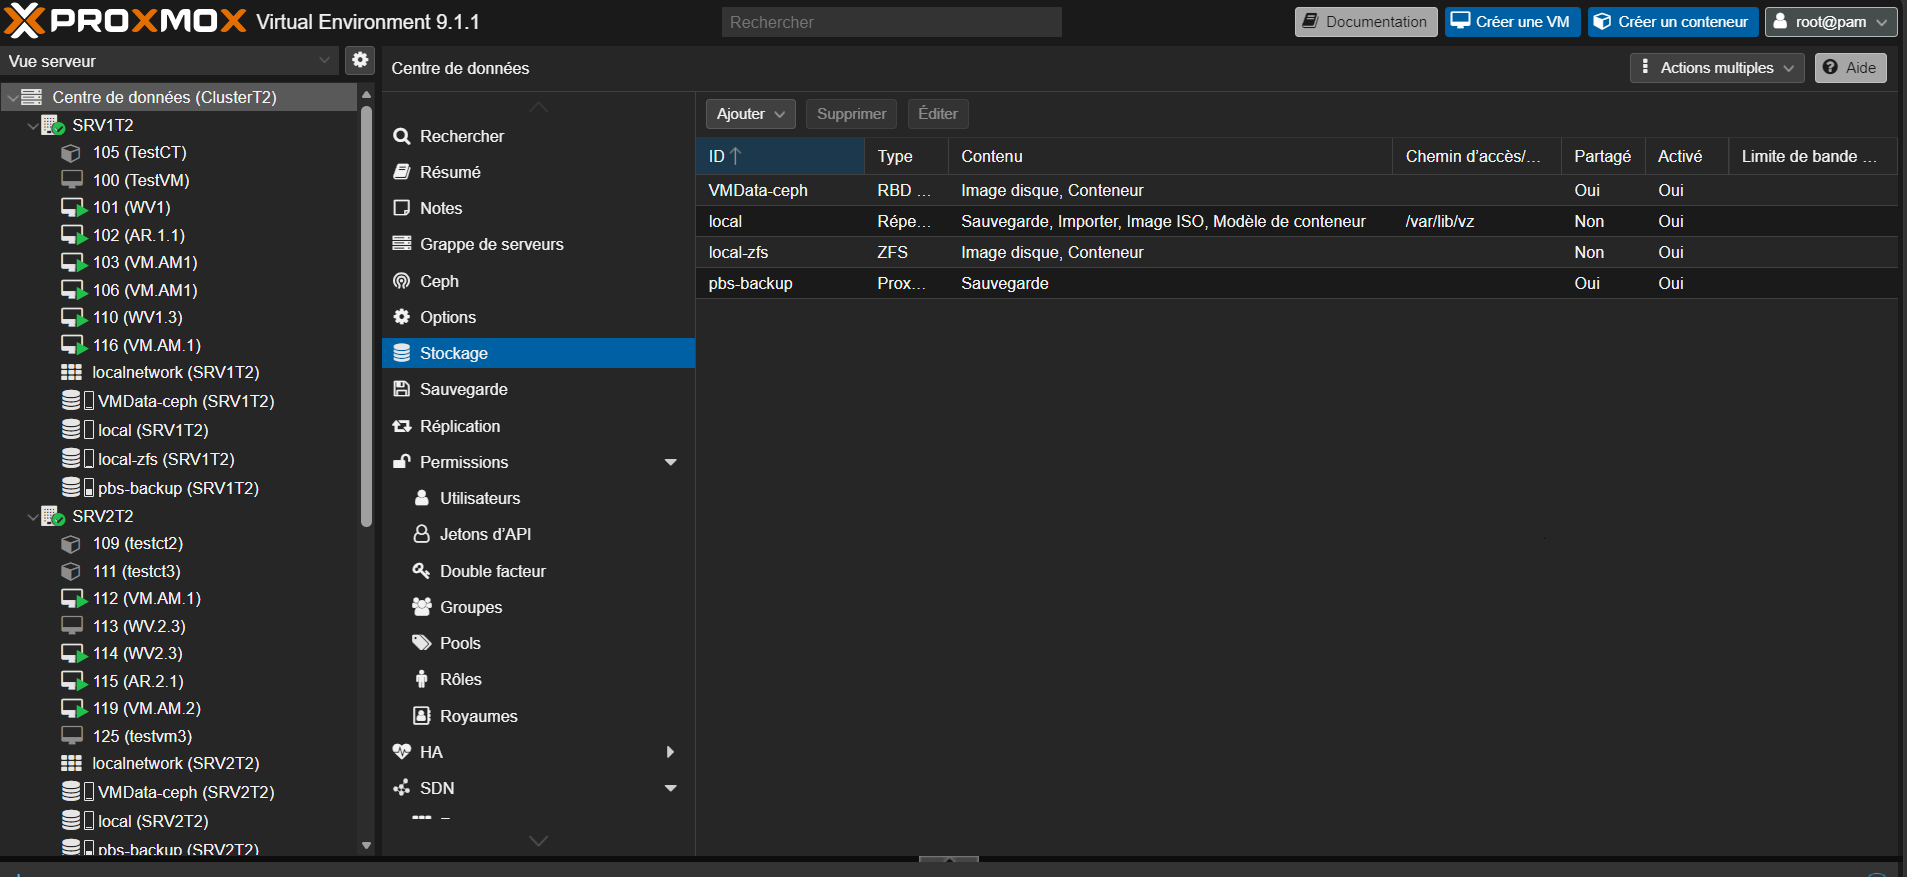
Task: Select the VMData-ceph storage row
Action: [x=1297, y=190]
